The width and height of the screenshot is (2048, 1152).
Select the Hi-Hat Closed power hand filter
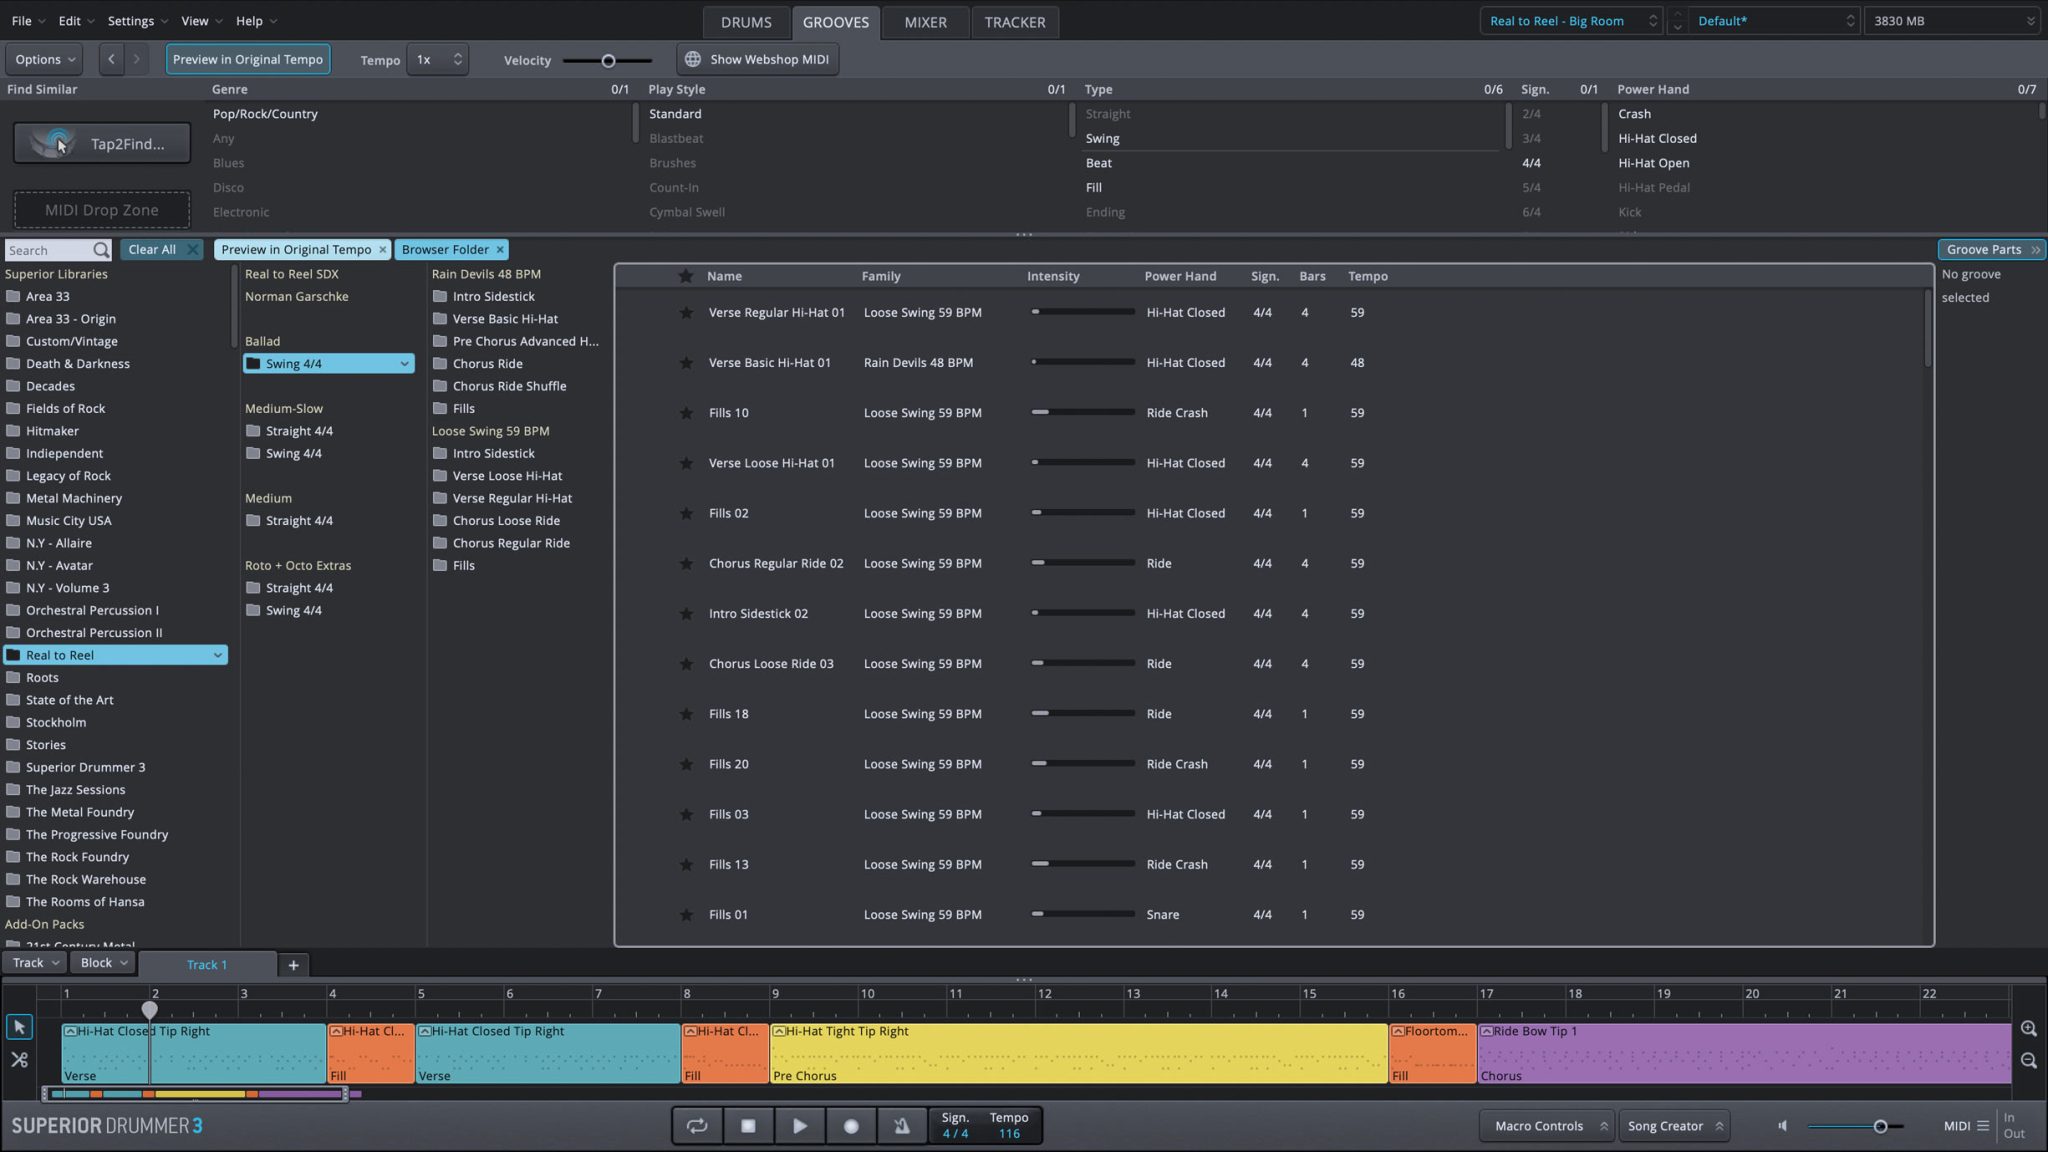[x=1657, y=139]
